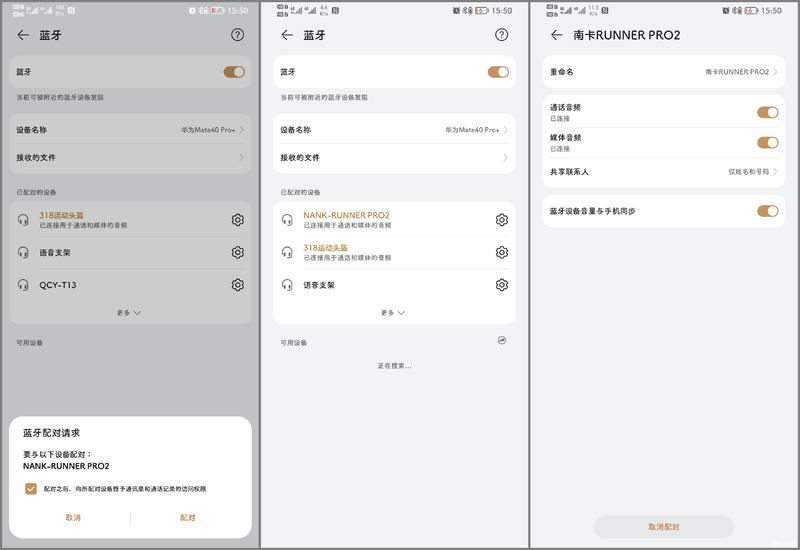This screenshot has height=550, width=800.
Task: Tap back arrow on the dimmed pairing-request Bluetooth screen
Action: (x=23, y=35)
